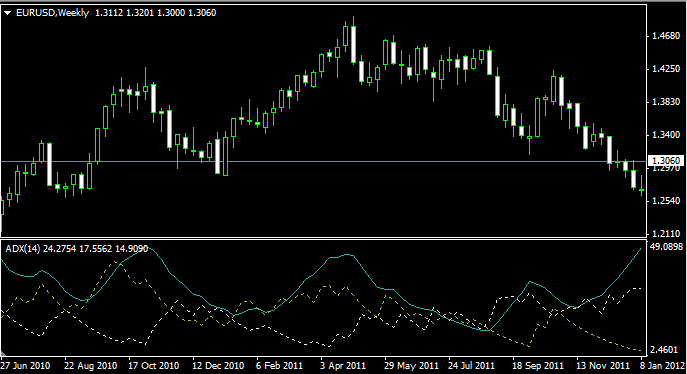Click the 1.2110 price scale label

click(x=666, y=233)
